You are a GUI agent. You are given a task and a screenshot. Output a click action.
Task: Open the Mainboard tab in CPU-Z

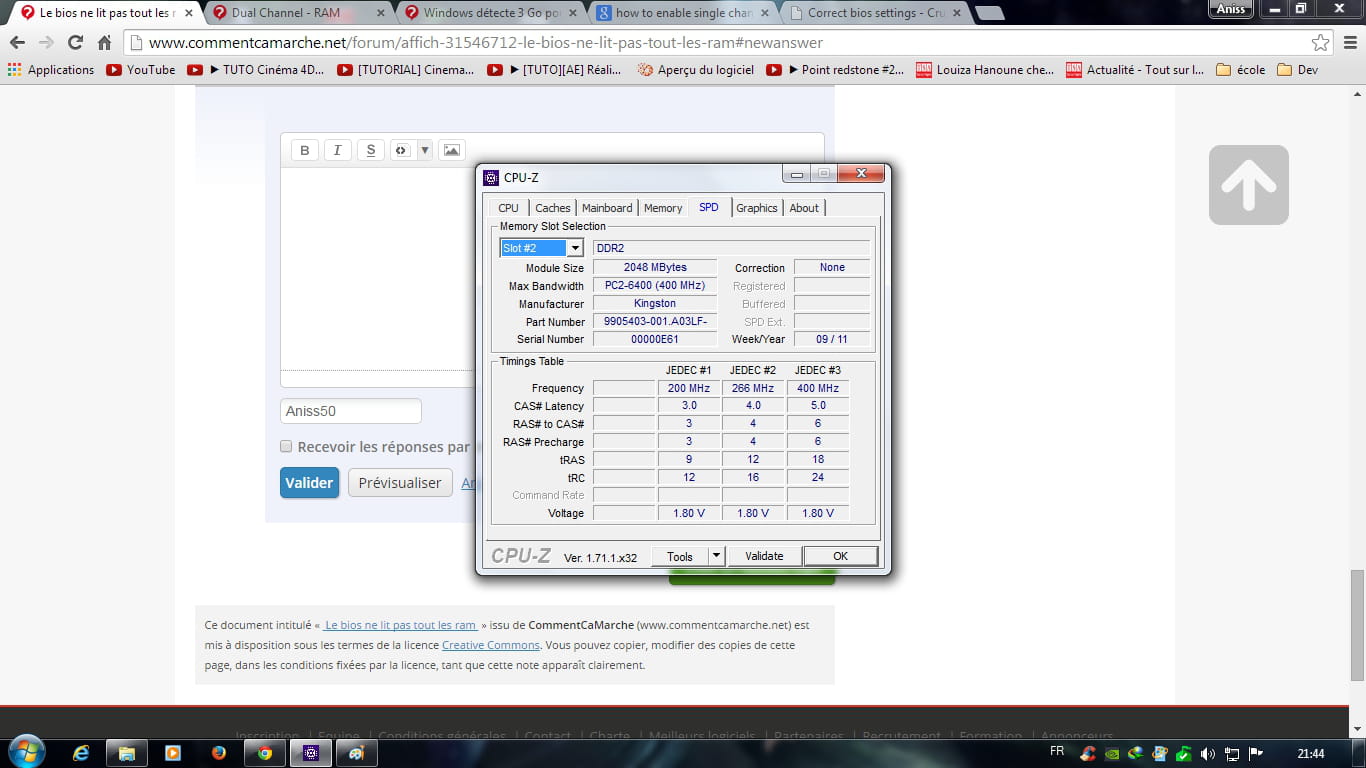point(607,208)
